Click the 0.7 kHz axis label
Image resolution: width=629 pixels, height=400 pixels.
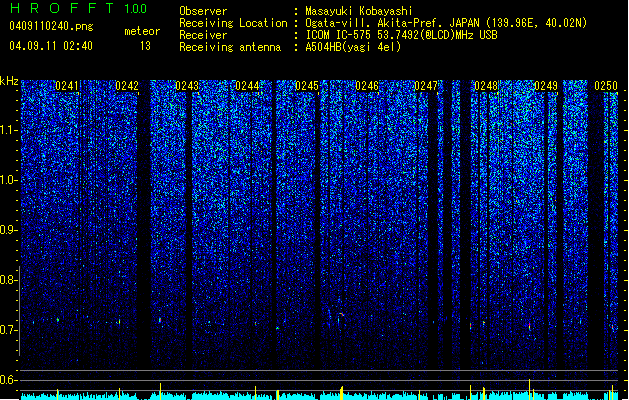tap(9, 330)
